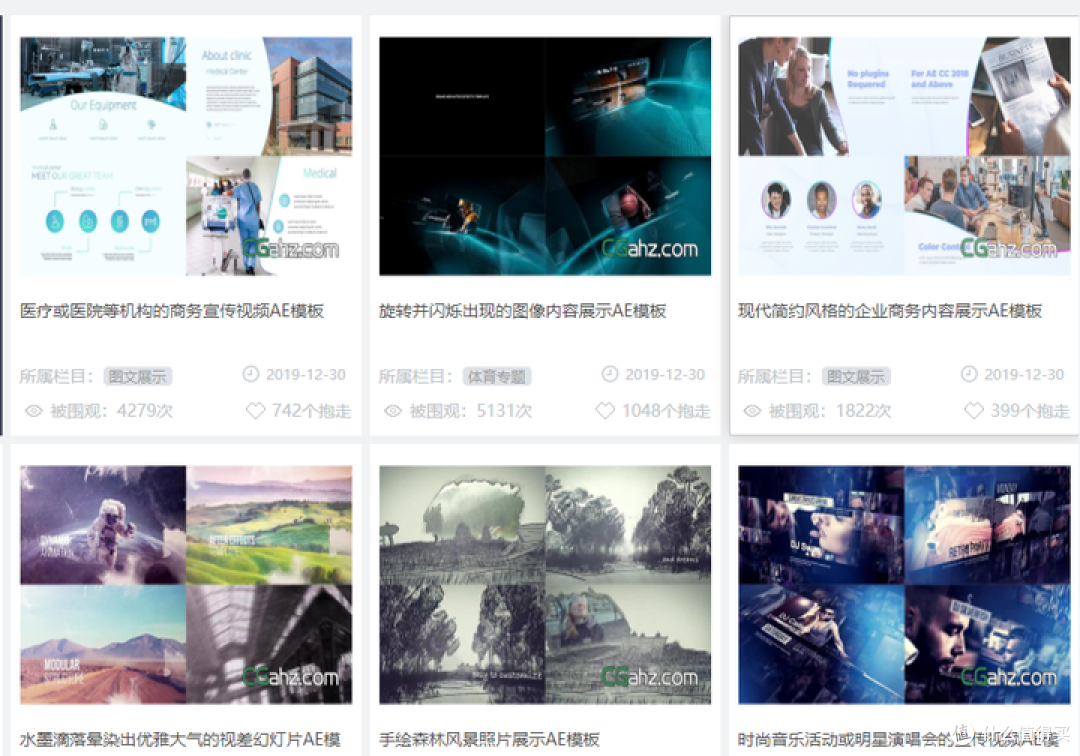Click the 742个抱走 text
This screenshot has height=756, width=1080.
311,411
